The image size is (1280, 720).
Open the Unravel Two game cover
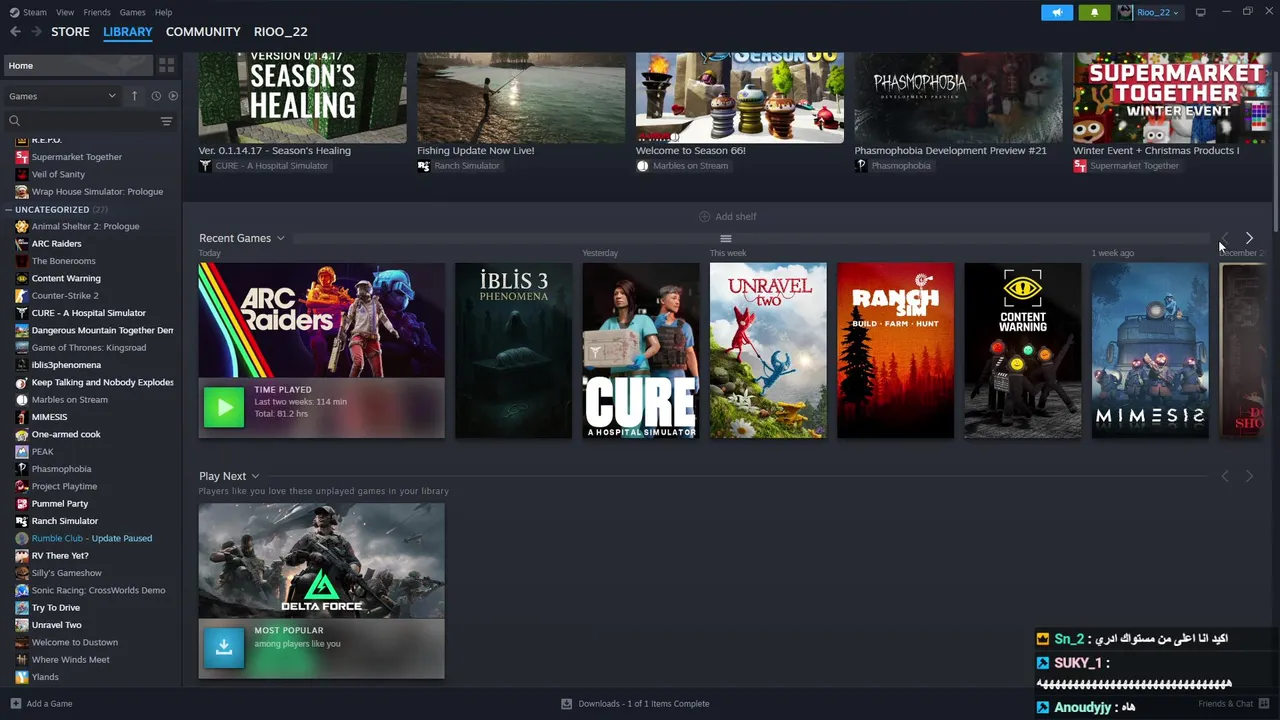tap(768, 350)
